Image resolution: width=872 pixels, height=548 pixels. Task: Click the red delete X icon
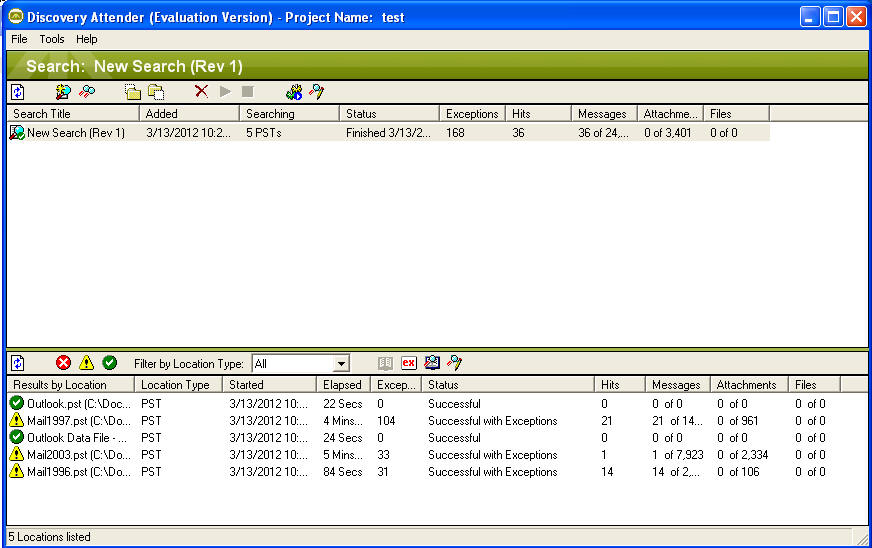[201, 92]
